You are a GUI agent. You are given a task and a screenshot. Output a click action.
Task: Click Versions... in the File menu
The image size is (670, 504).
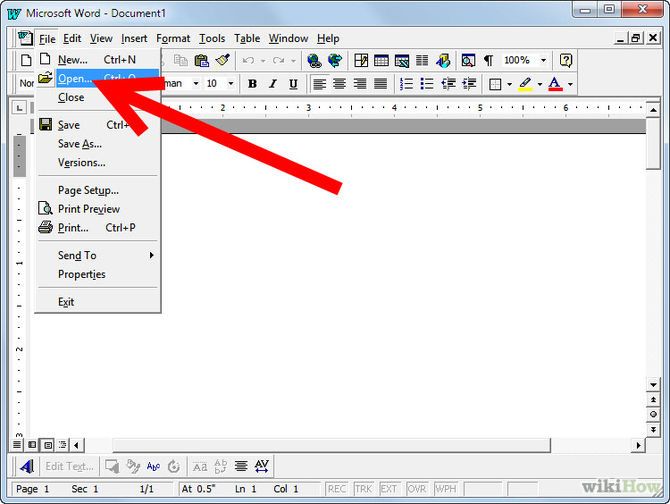[x=98, y=163]
